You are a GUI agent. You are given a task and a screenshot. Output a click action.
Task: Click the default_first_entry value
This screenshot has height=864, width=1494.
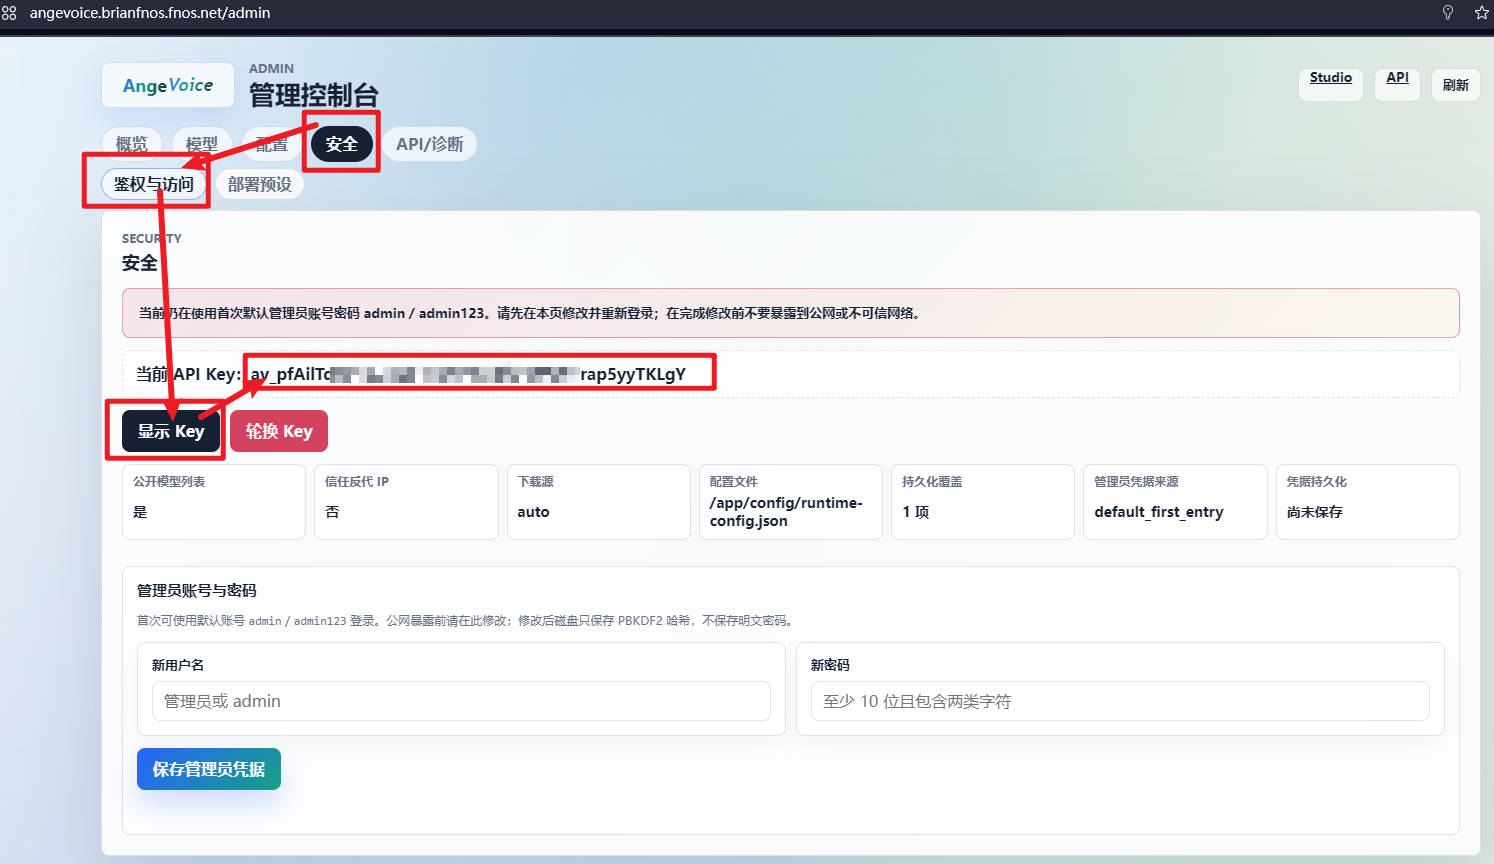(1159, 512)
